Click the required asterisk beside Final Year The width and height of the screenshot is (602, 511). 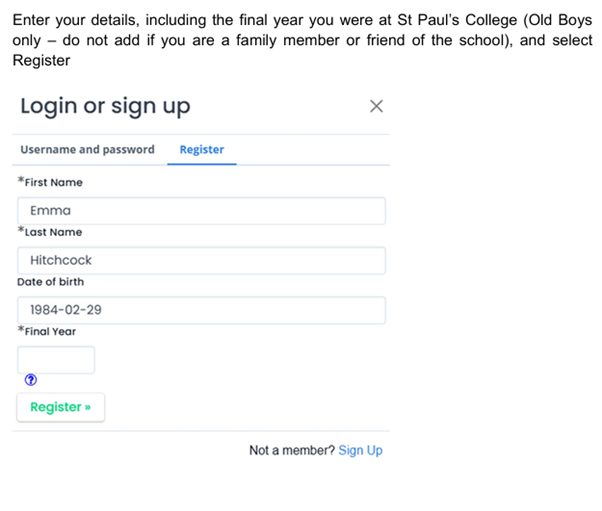point(21,329)
